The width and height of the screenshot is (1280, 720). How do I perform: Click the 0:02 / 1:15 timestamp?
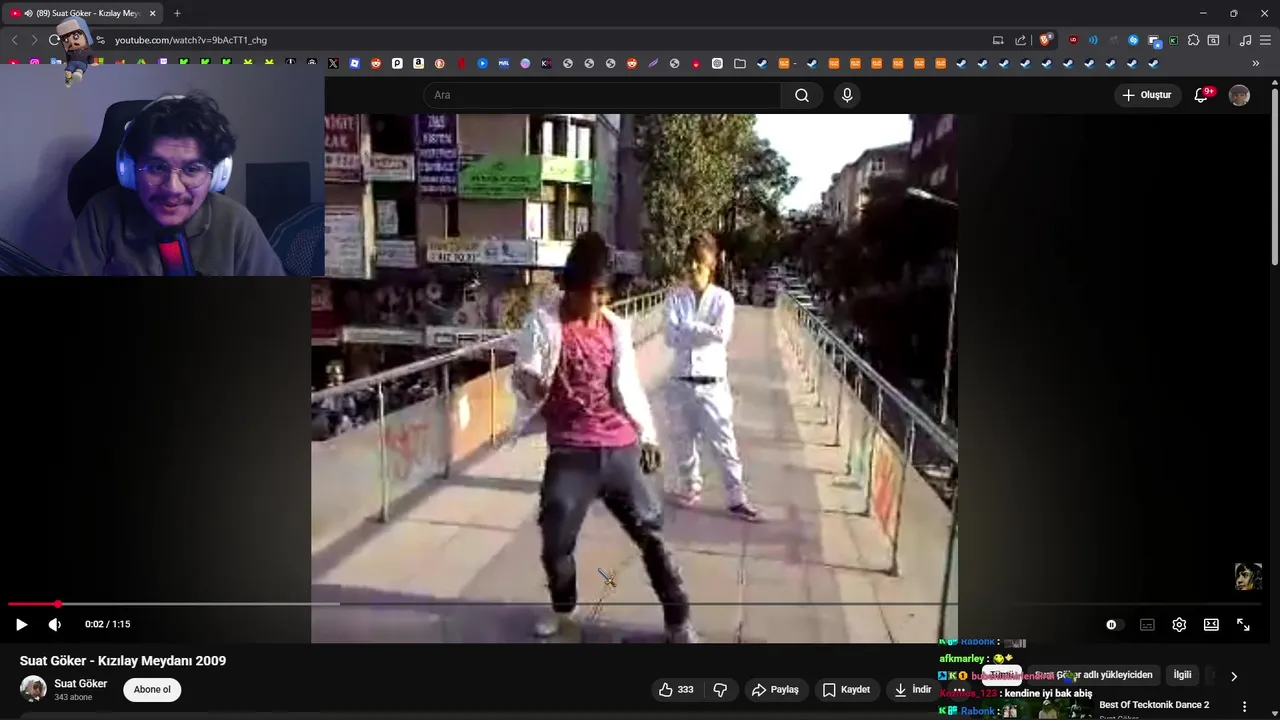[108, 624]
